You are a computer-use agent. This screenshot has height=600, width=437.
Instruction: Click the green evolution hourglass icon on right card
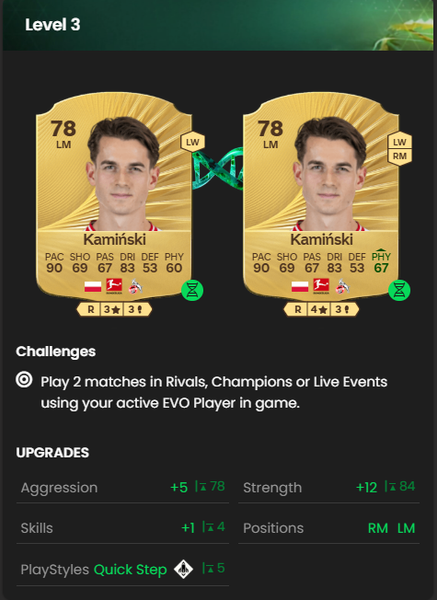[x=399, y=290]
